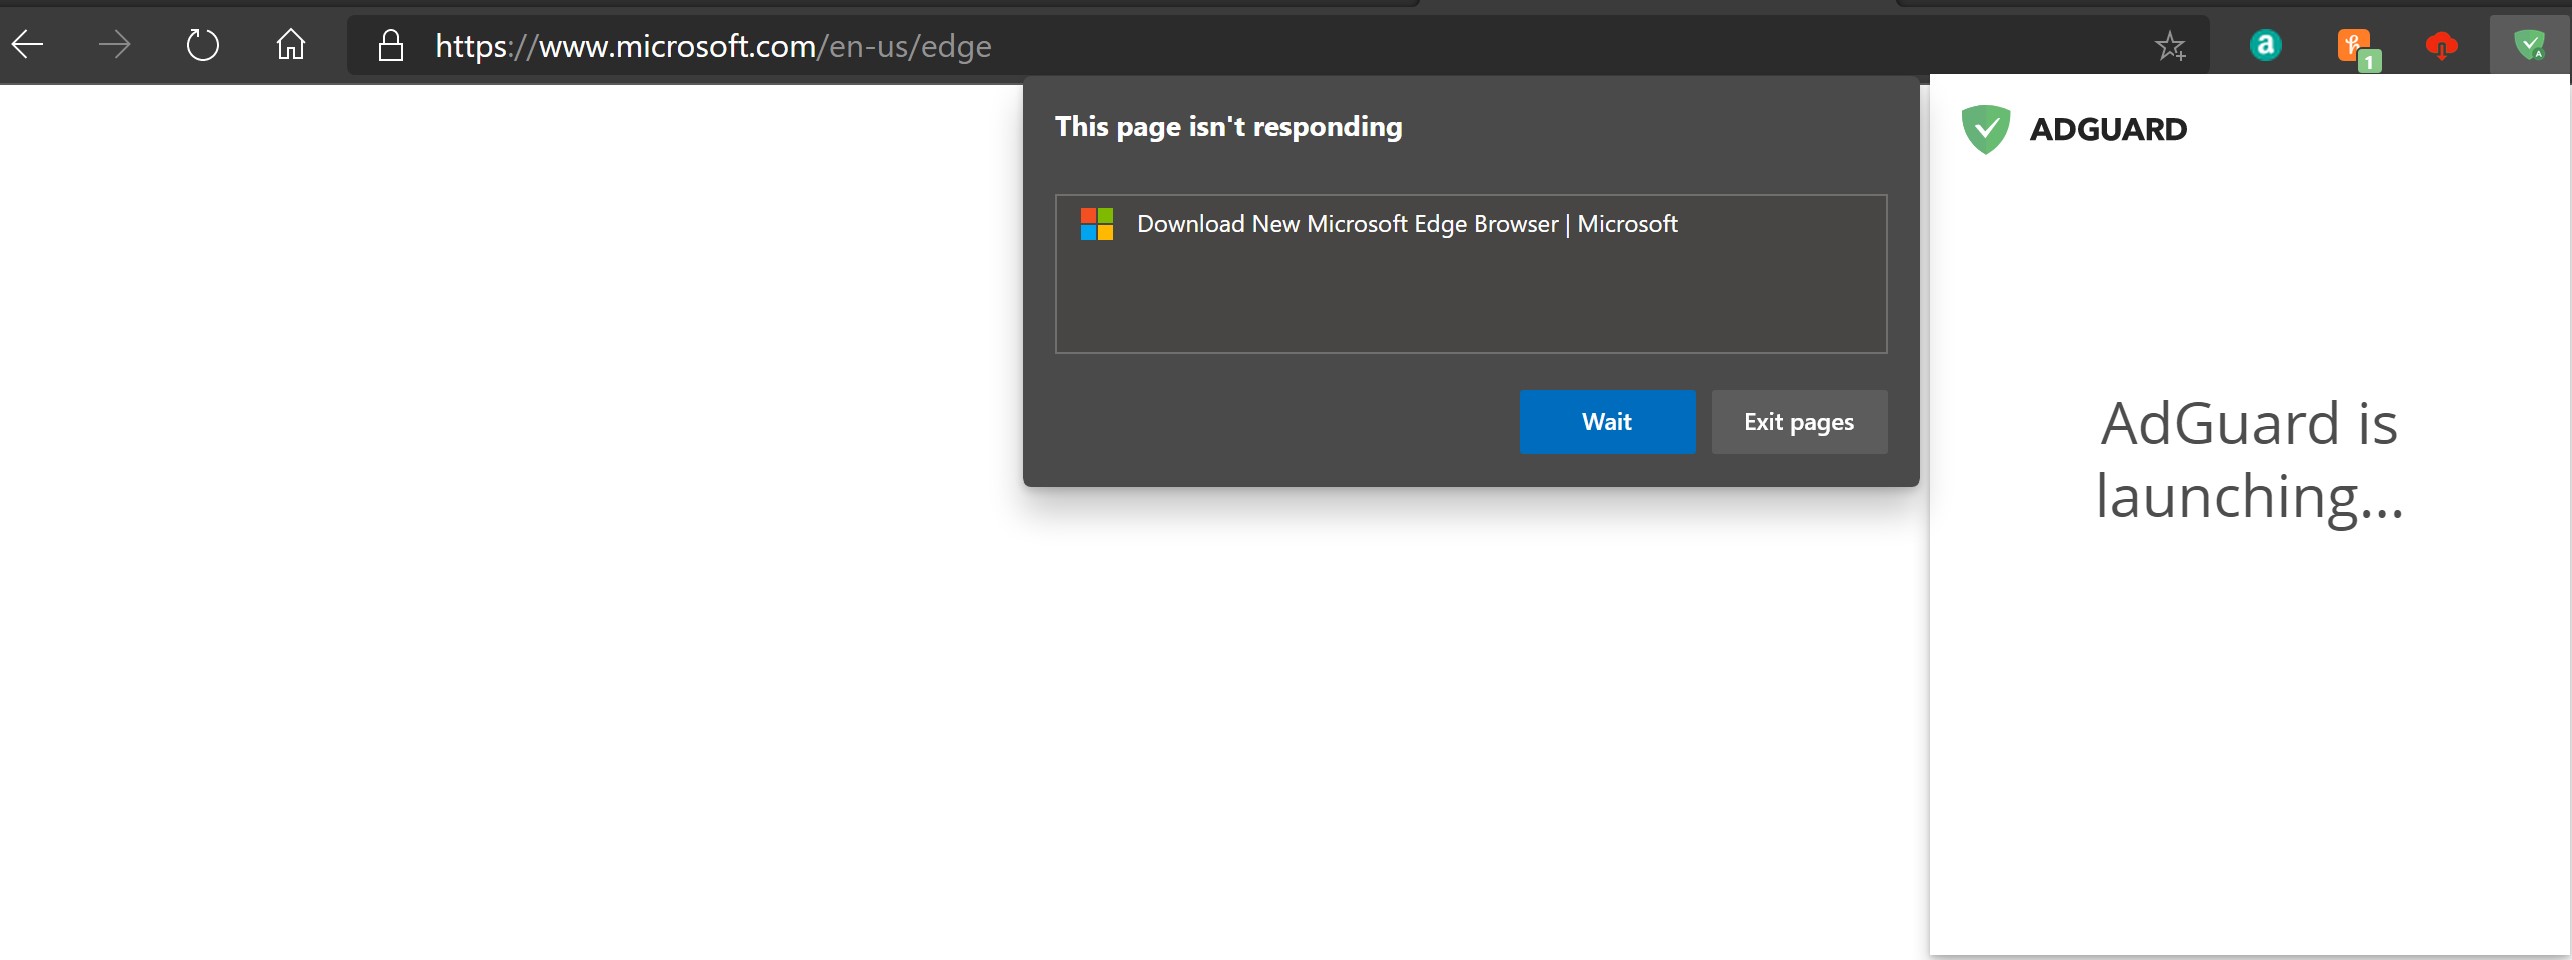Click the AdGuard is launching message

(x=2249, y=460)
